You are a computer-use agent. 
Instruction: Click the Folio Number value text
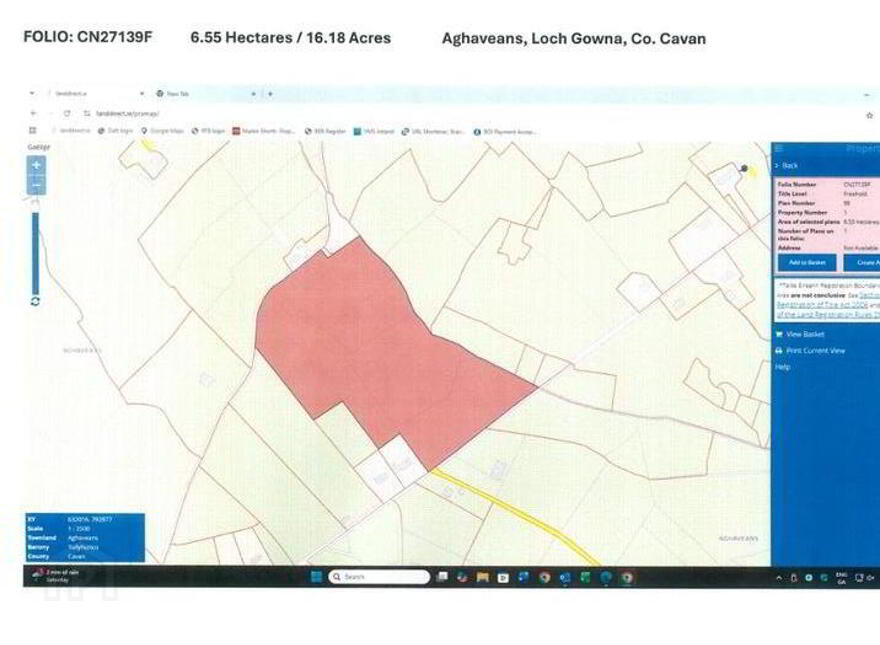(856, 184)
